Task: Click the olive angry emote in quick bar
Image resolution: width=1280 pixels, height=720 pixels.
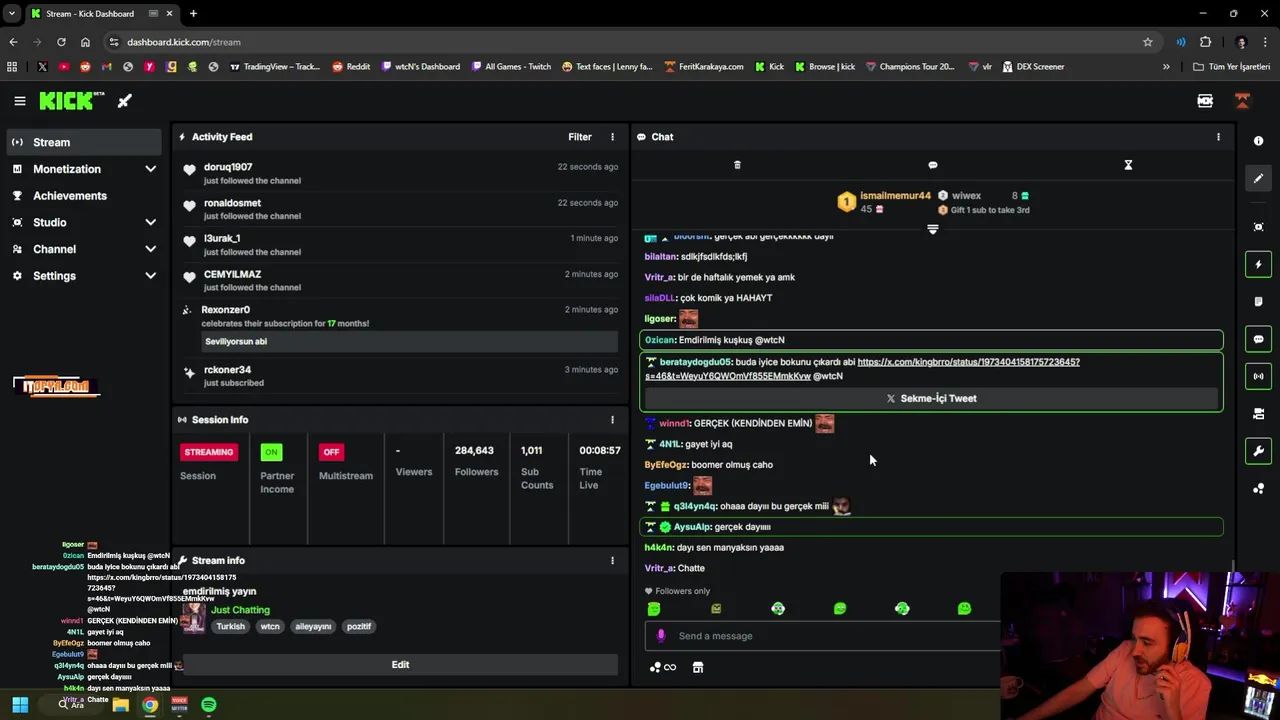Action: 716,609
